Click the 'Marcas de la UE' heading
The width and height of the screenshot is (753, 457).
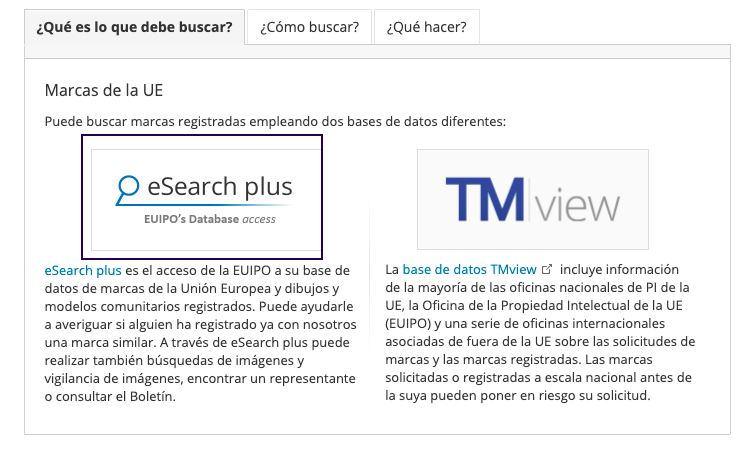click(x=104, y=90)
